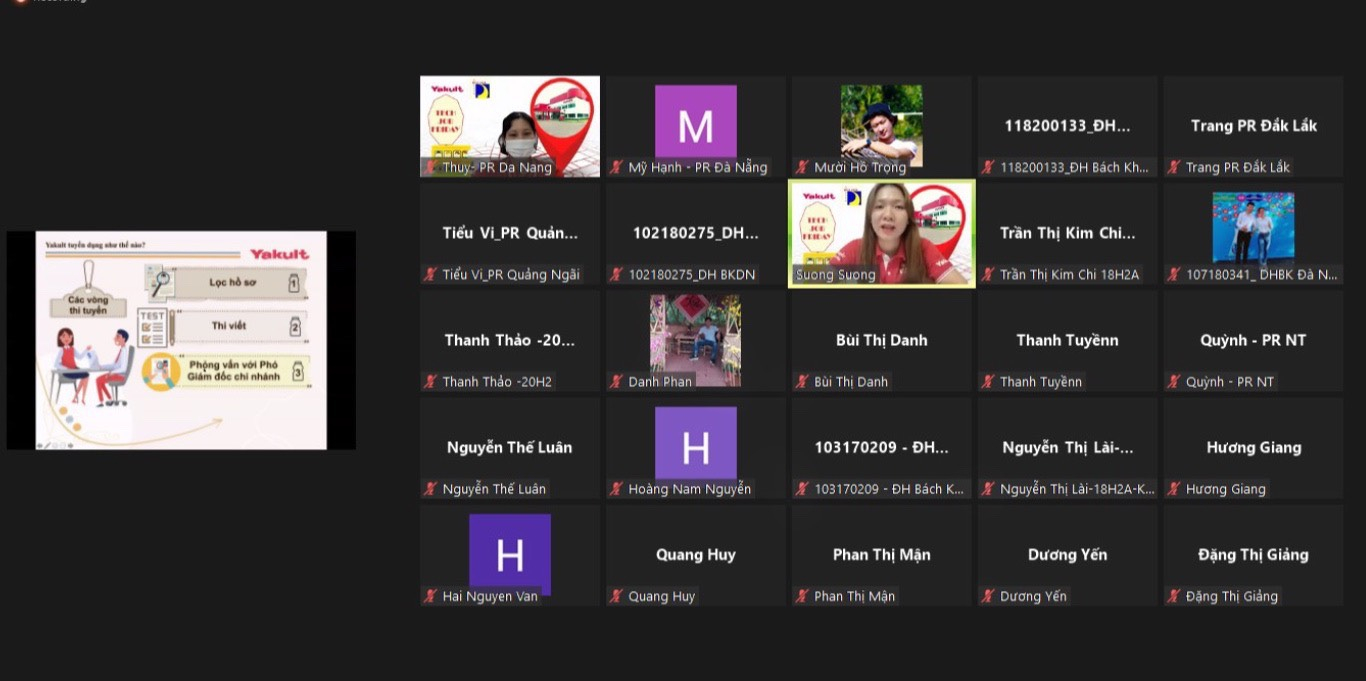Image resolution: width=1366 pixels, height=681 pixels.
Task: Click the 'Suong Suong' name label
Action: point(835,275)
